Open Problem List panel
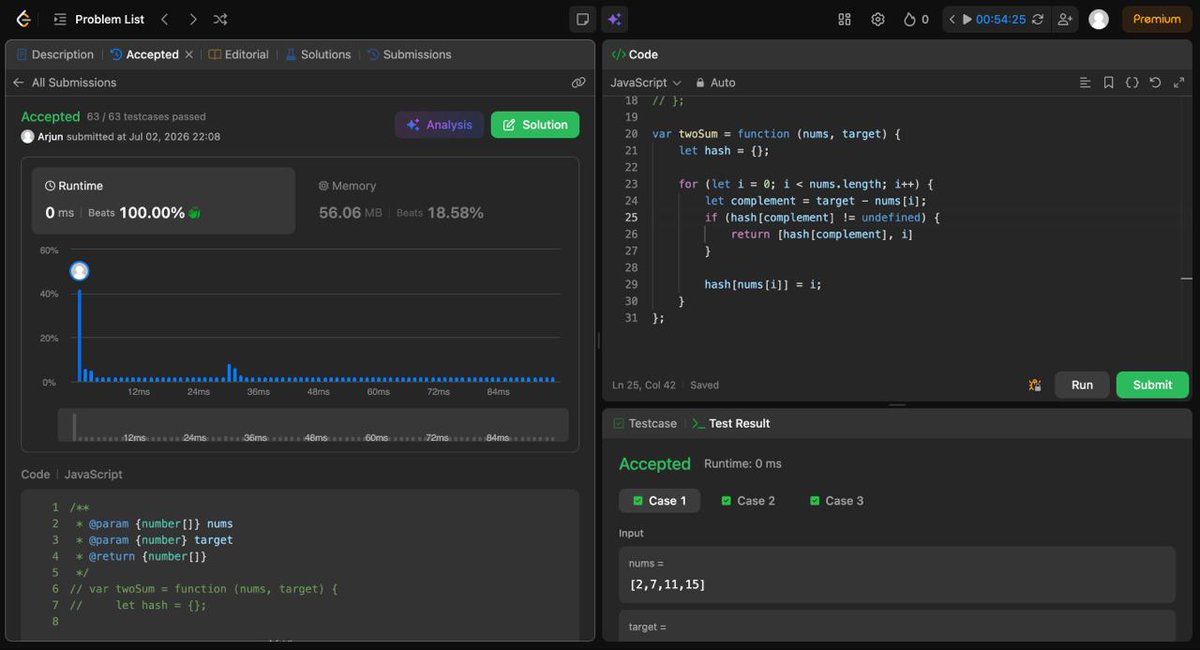Screen dimensions: 1200x650 pos(99,19)
